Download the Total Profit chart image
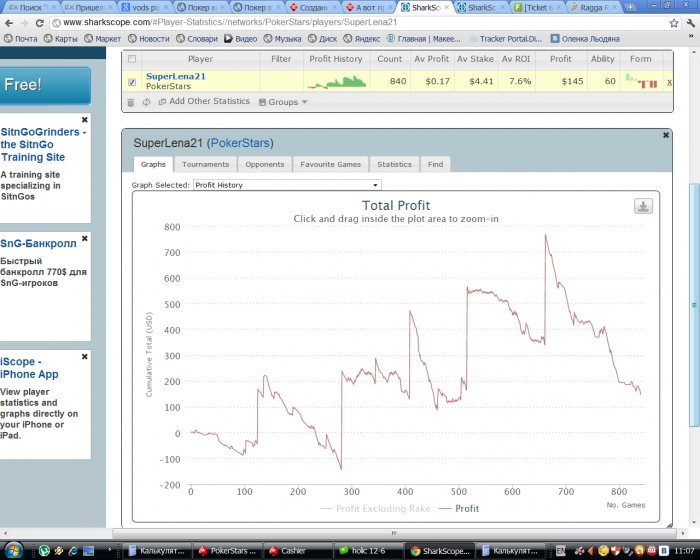700x560 pixels. pos(643,206)
